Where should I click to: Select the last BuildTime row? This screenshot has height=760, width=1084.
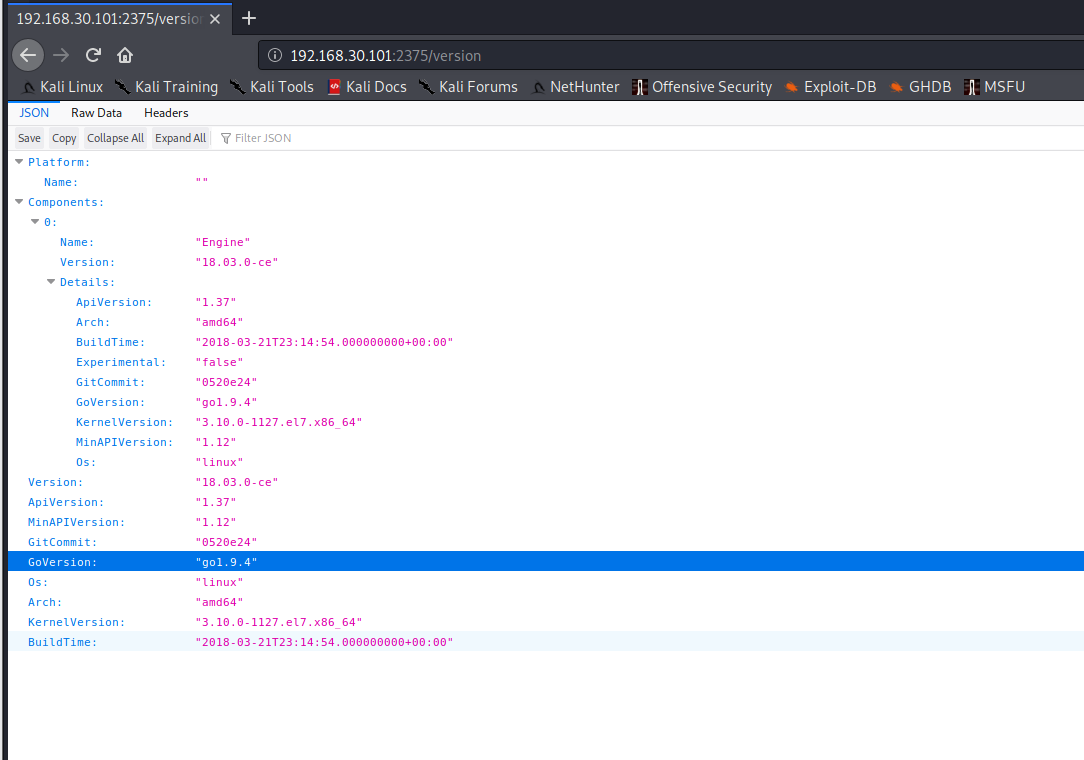[x=546, y=642]
